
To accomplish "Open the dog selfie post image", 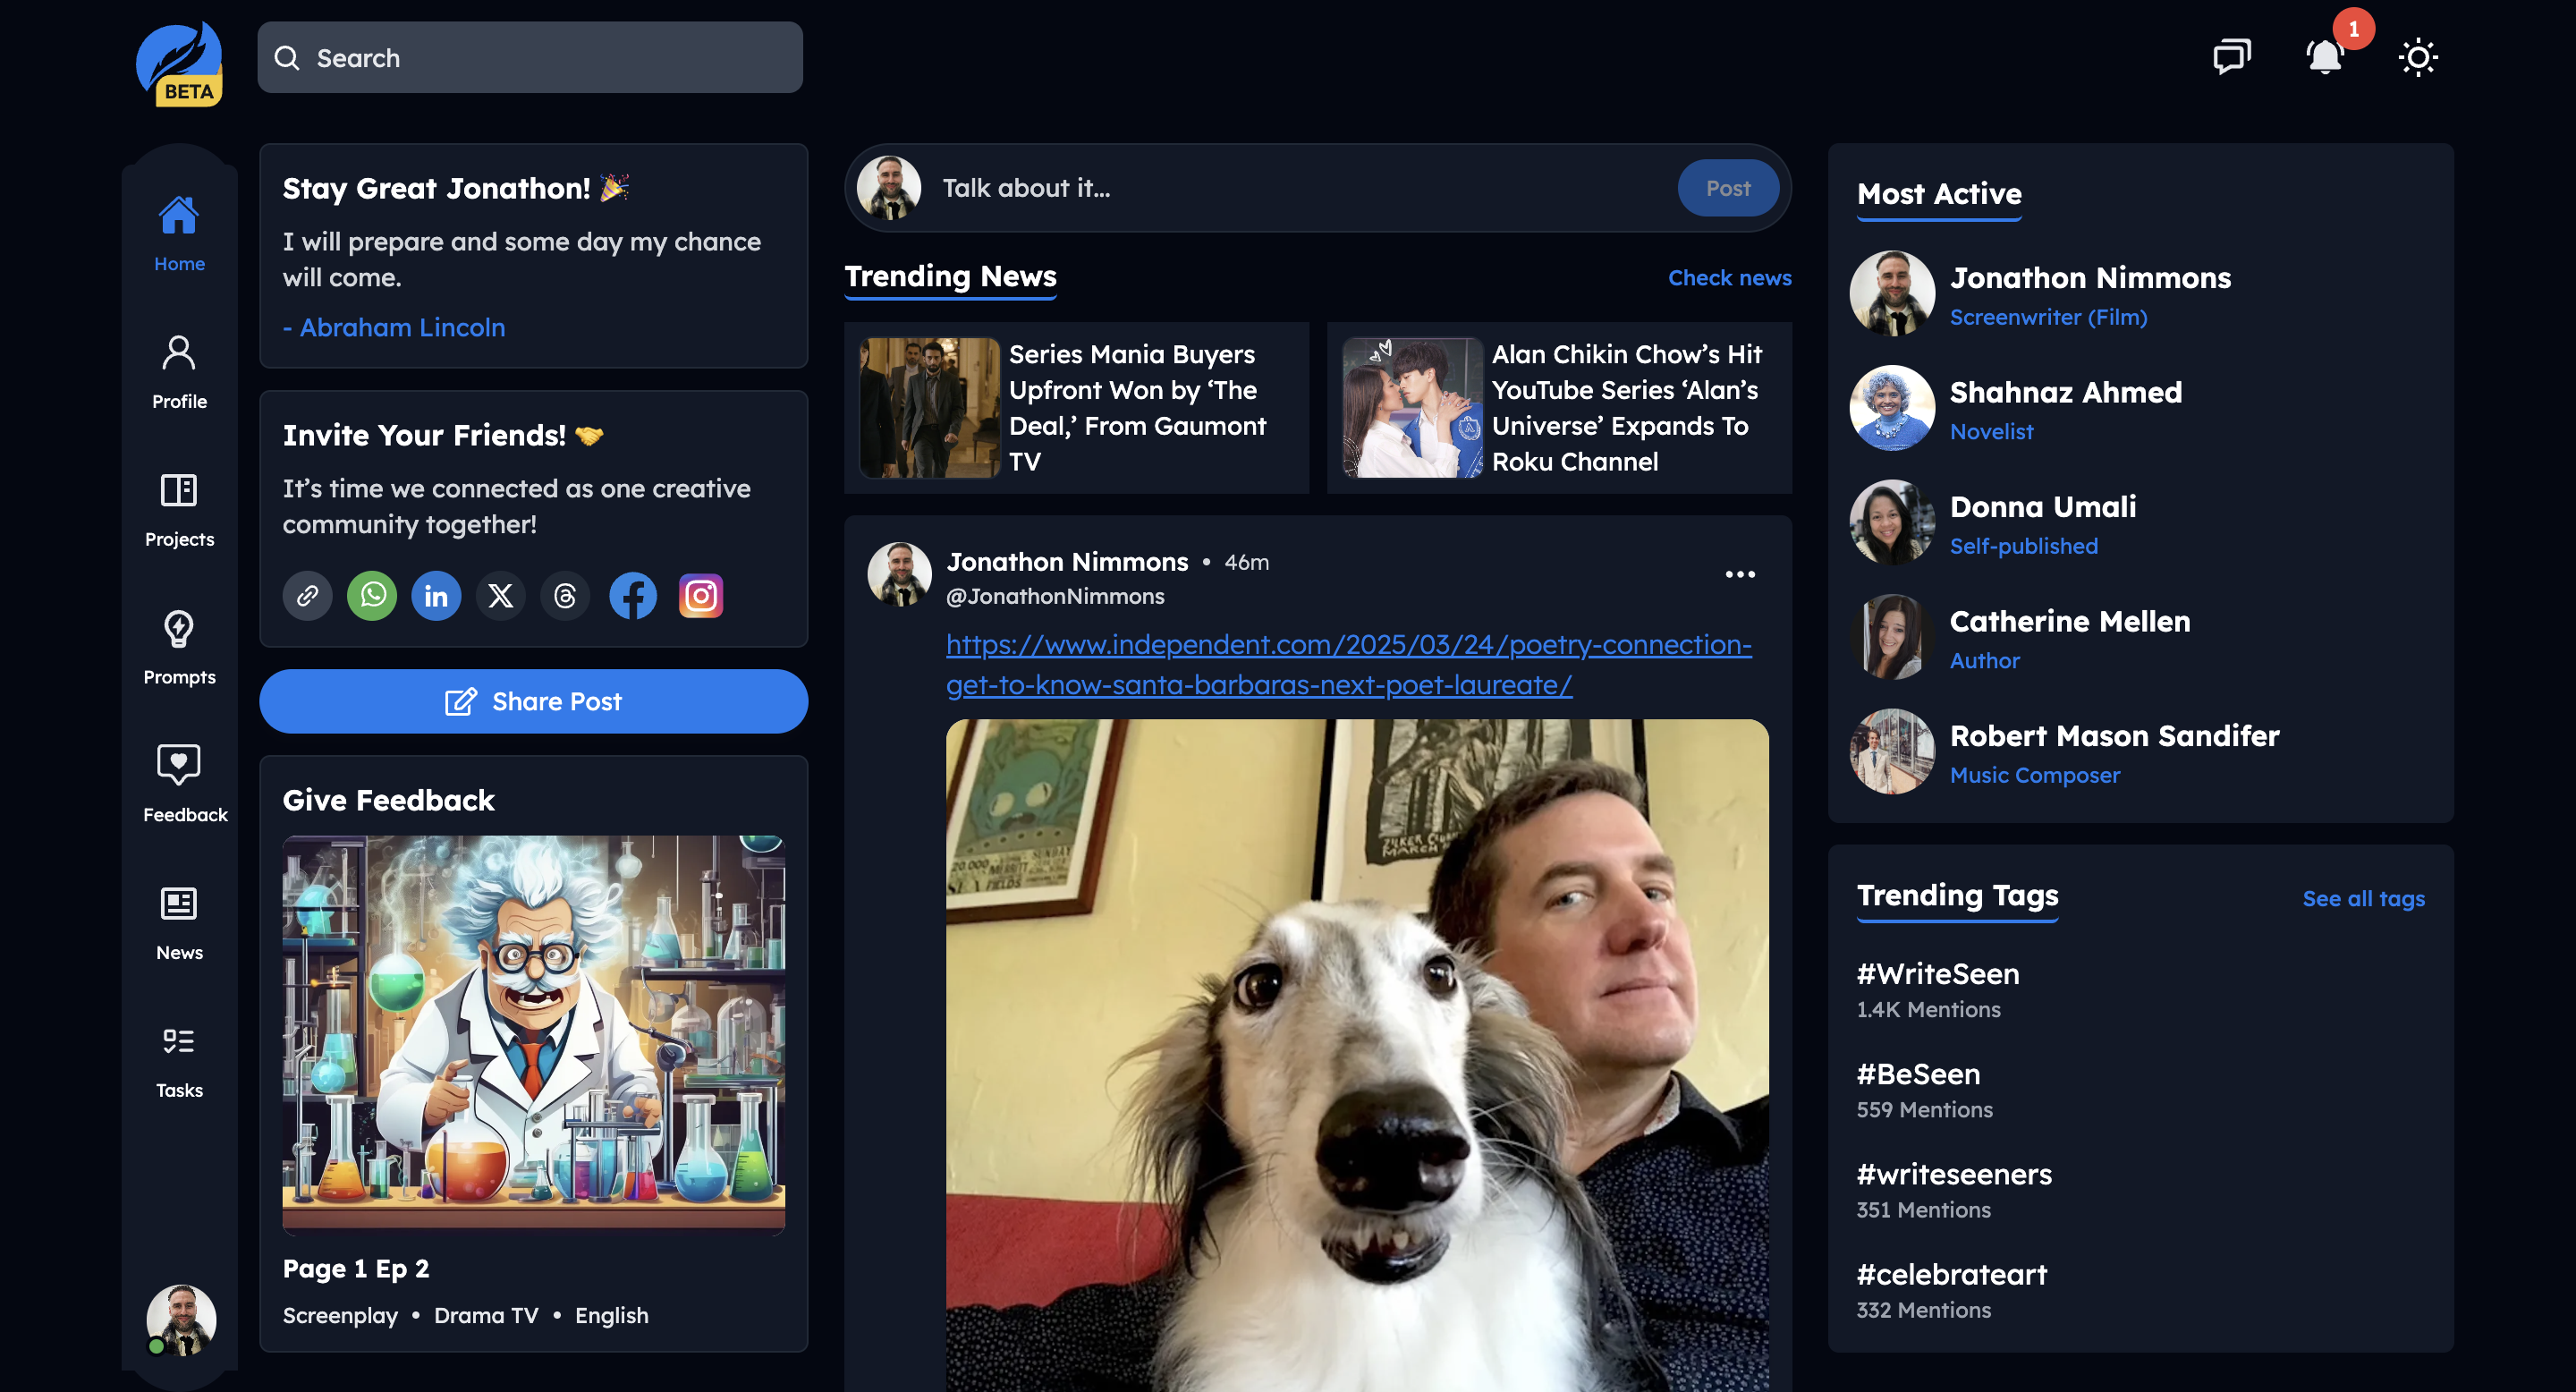I will [1357, 1055].
